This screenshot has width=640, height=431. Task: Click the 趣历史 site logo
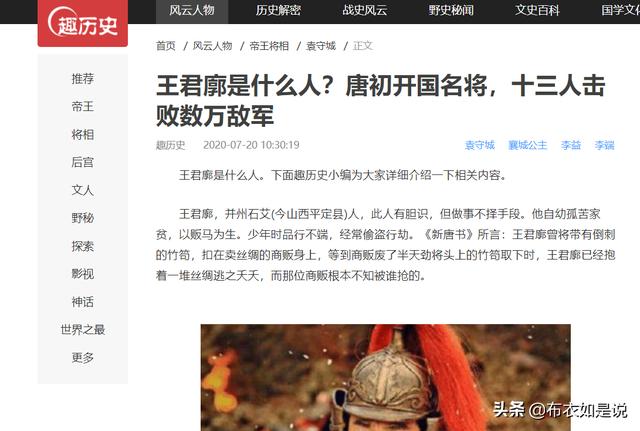pyautogui.click(x=83, y=23)
